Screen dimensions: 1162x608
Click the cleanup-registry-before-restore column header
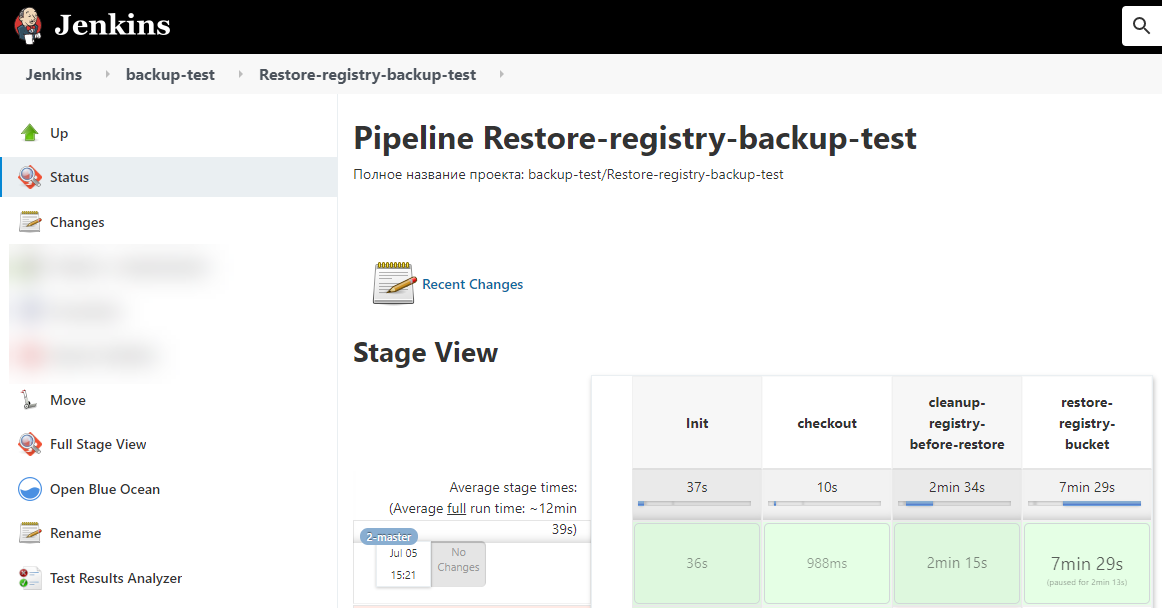(957, 423)
